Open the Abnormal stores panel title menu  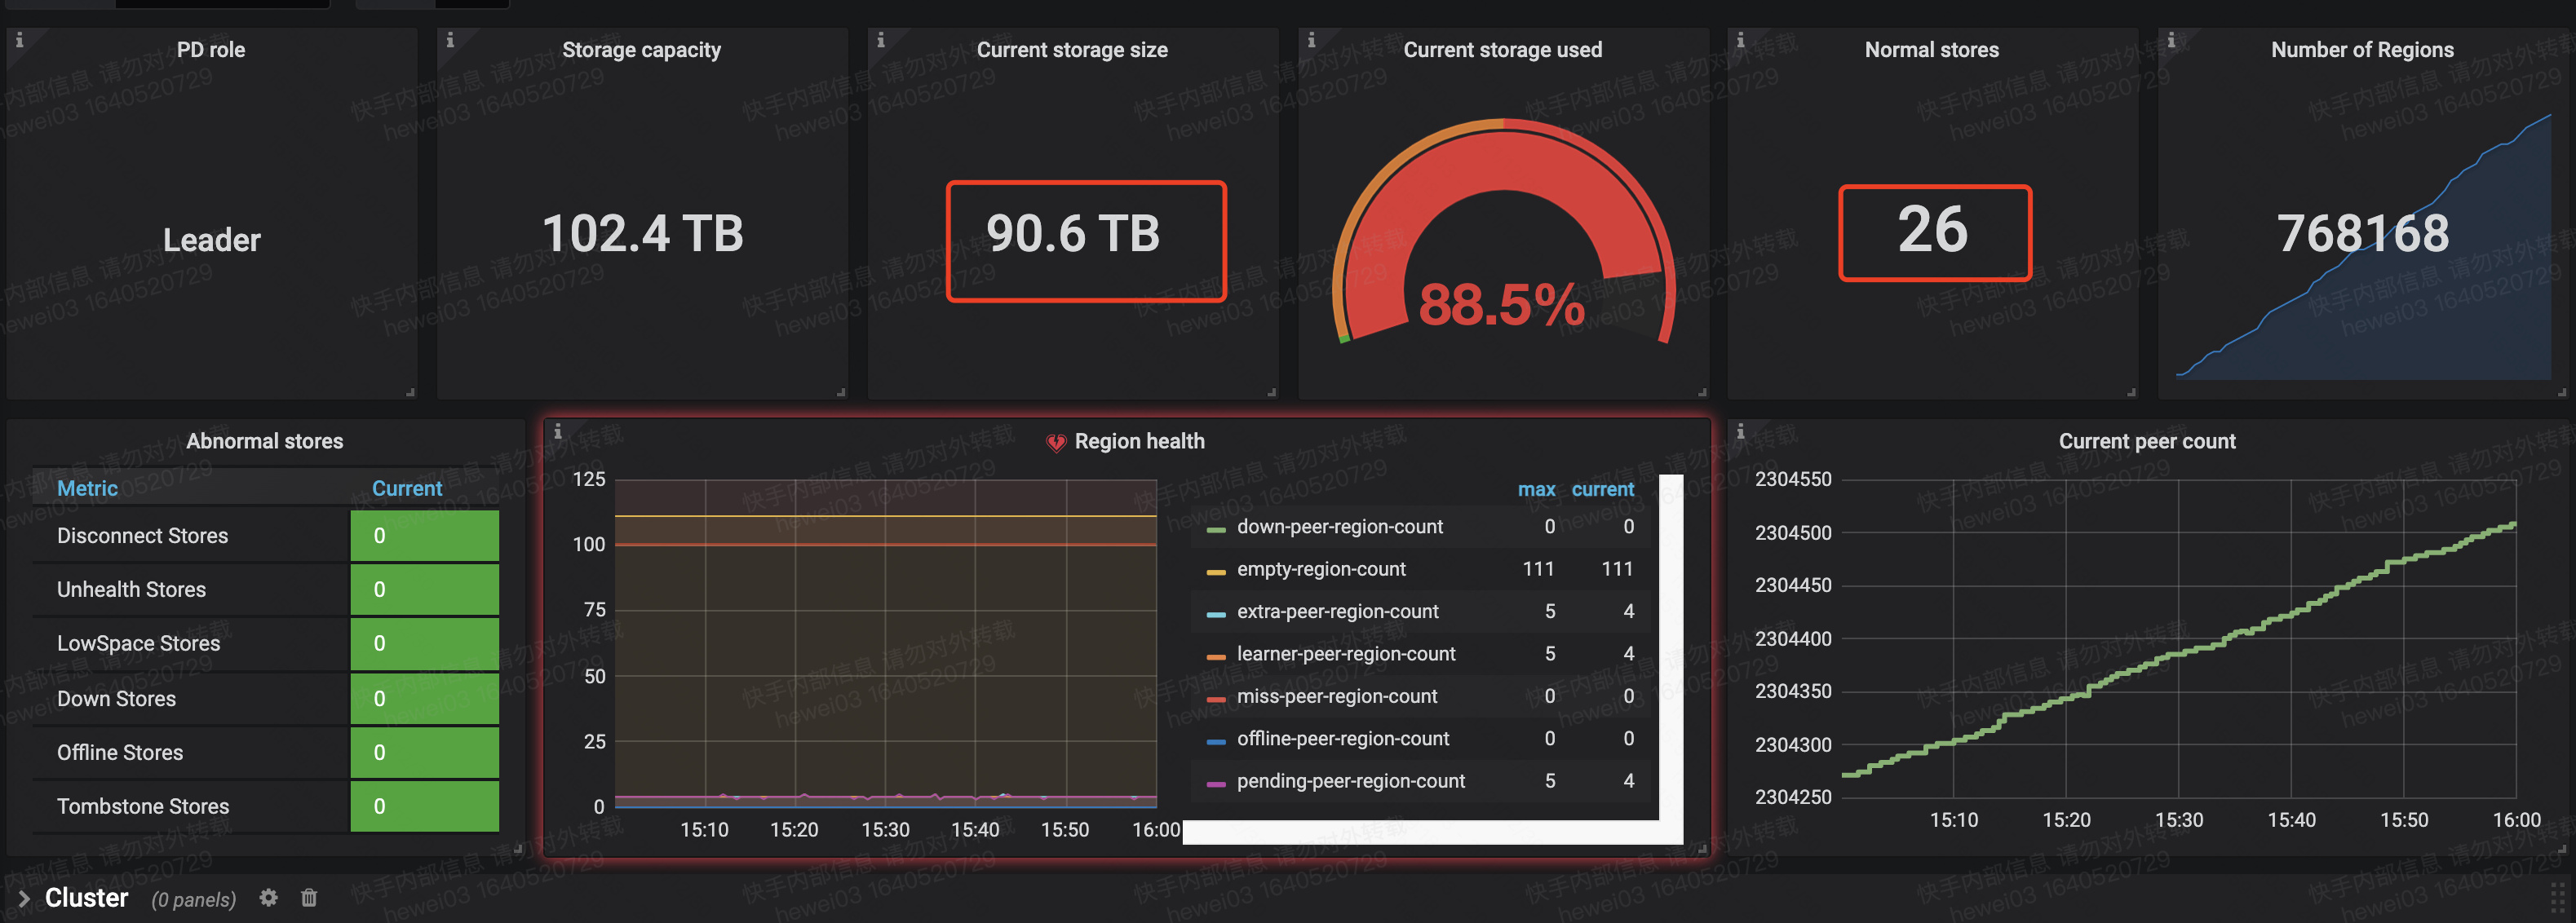coord(264,441)
